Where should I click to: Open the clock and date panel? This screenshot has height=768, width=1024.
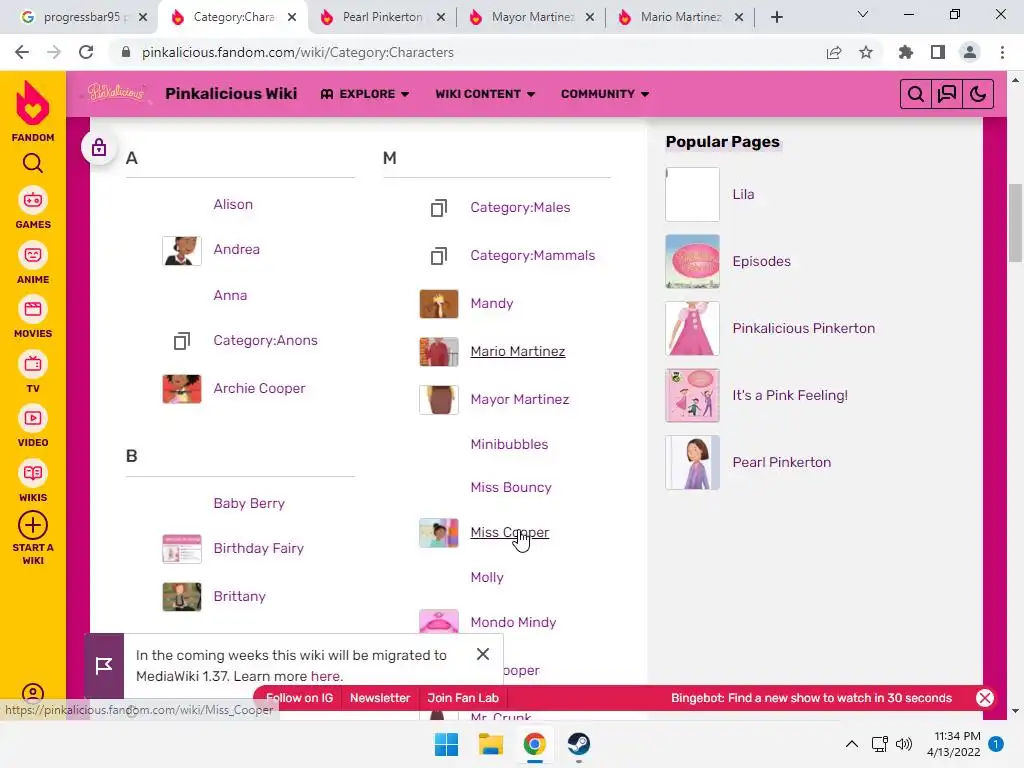(x=953, y=744)
